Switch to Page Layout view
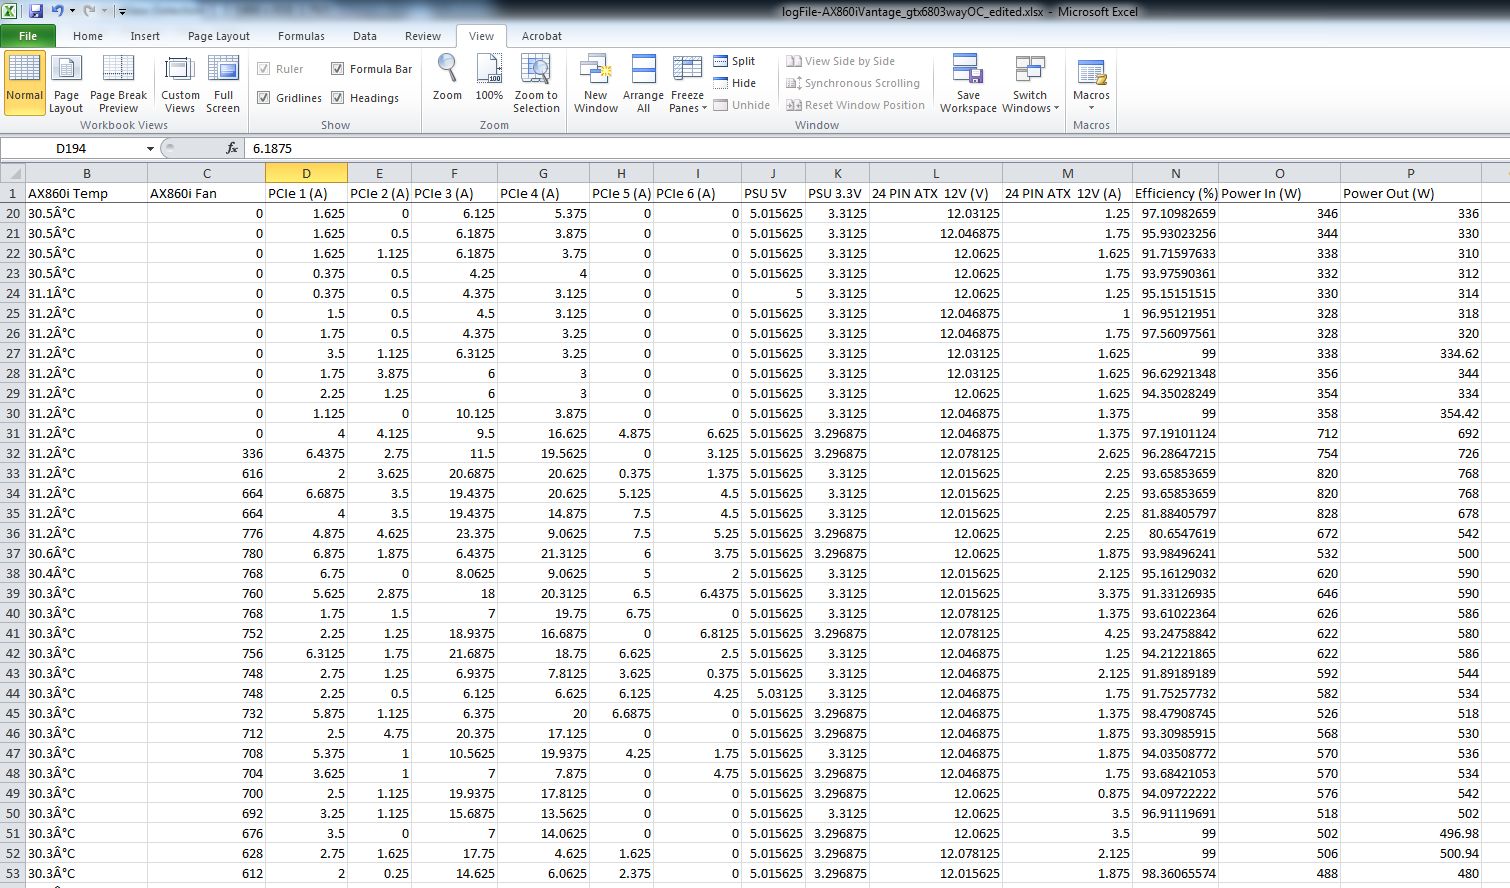1510x888 pixels. pyautogui.click(x=66, y=83)
